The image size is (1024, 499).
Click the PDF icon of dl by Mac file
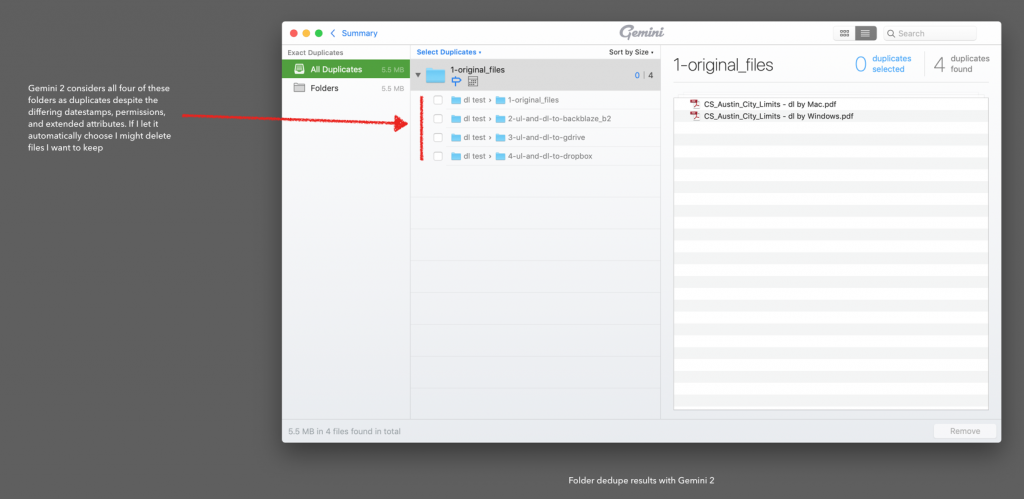tap(696, 104)
